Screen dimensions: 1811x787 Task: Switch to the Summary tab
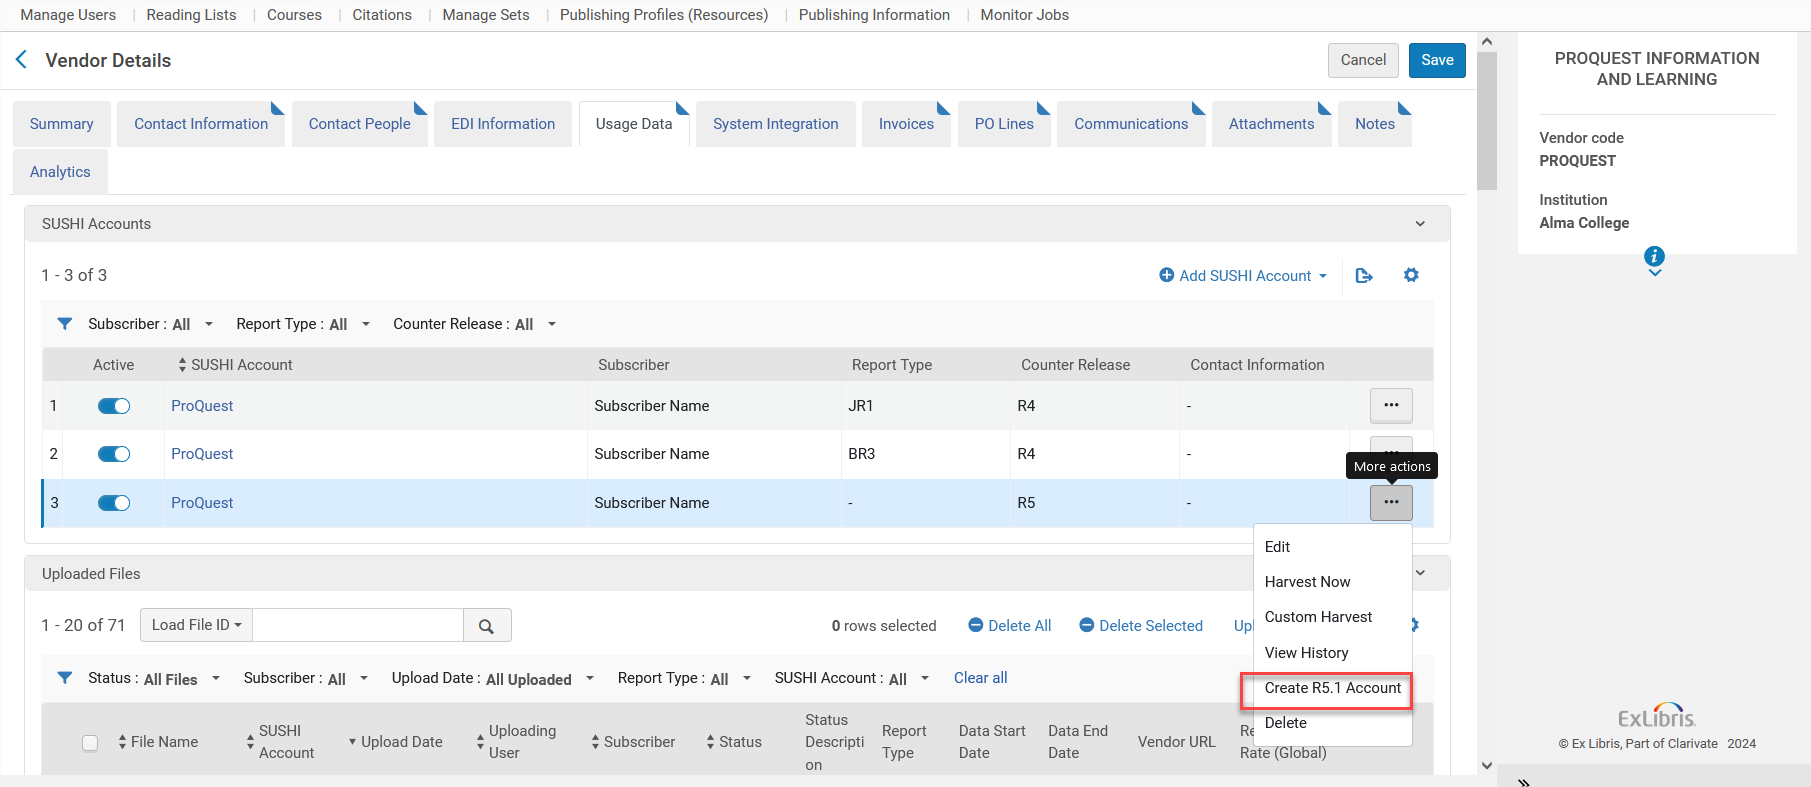coord(62,124)
